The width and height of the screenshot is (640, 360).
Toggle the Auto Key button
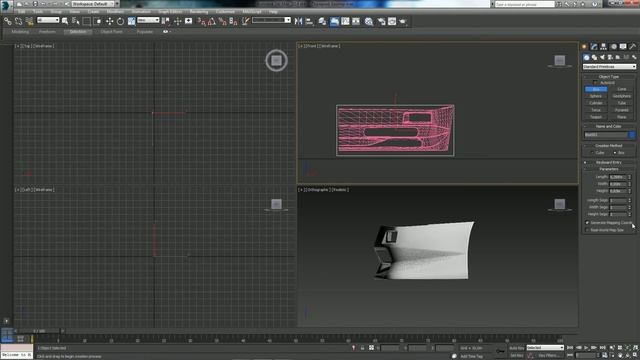pos(516,348)
